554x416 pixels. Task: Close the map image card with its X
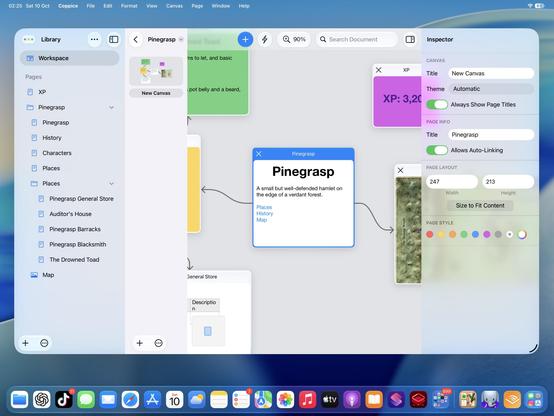coord(400,170)
